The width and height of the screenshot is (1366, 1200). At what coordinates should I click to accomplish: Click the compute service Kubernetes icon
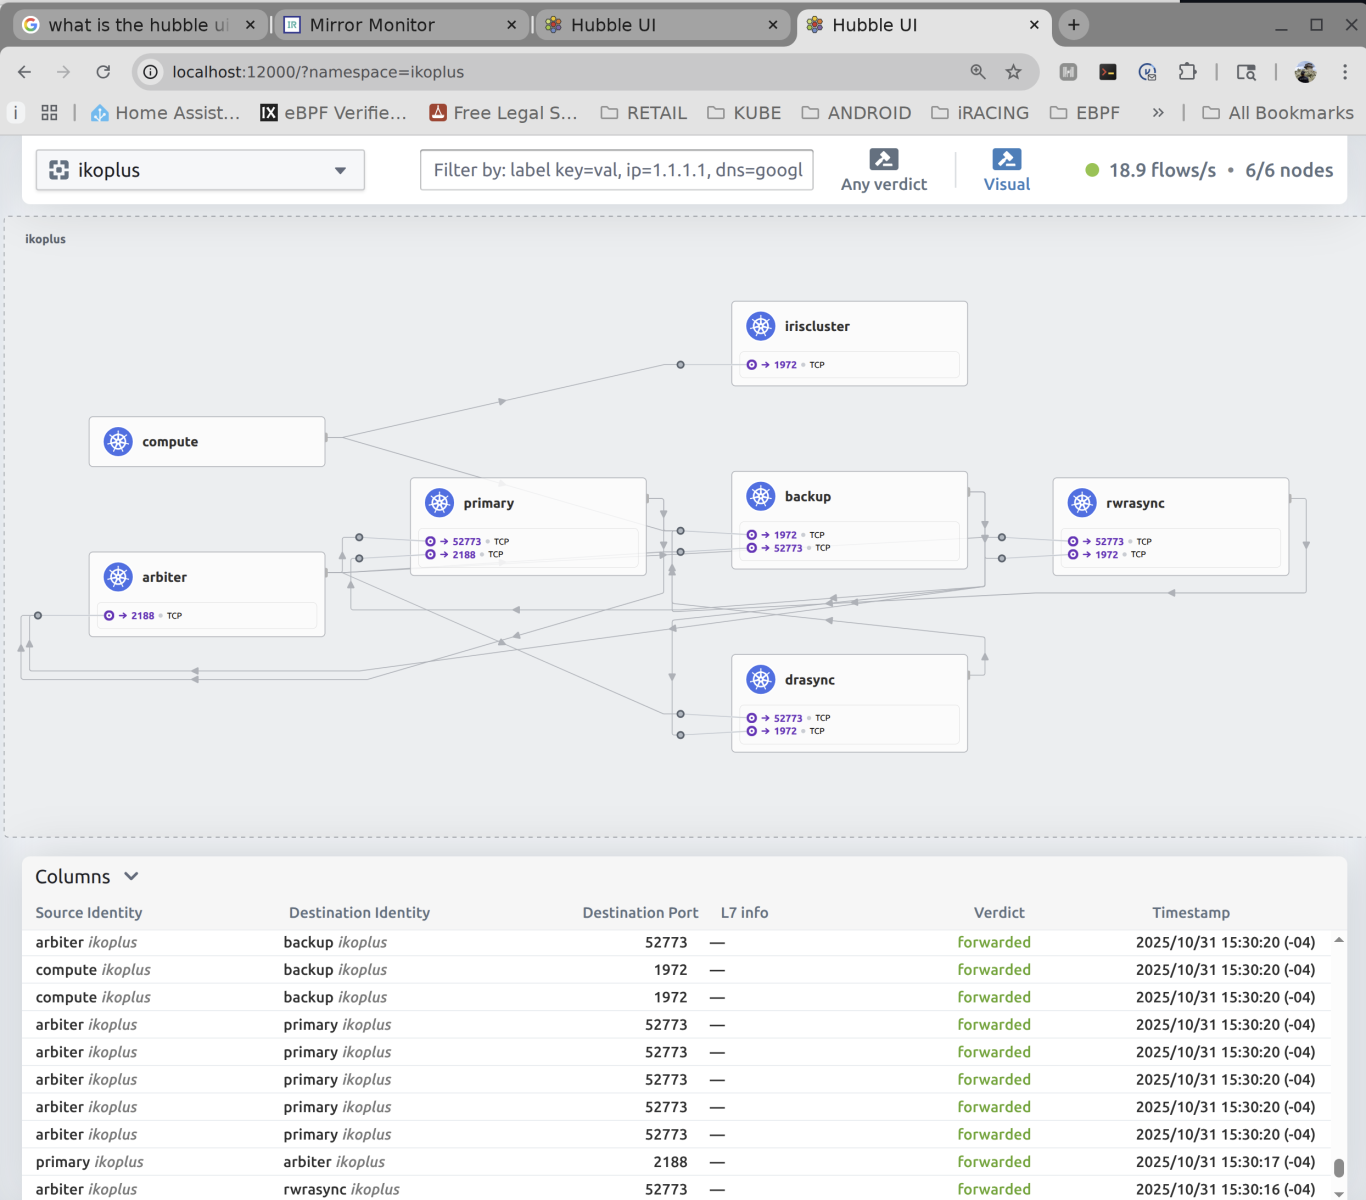[x=118, y=441]
